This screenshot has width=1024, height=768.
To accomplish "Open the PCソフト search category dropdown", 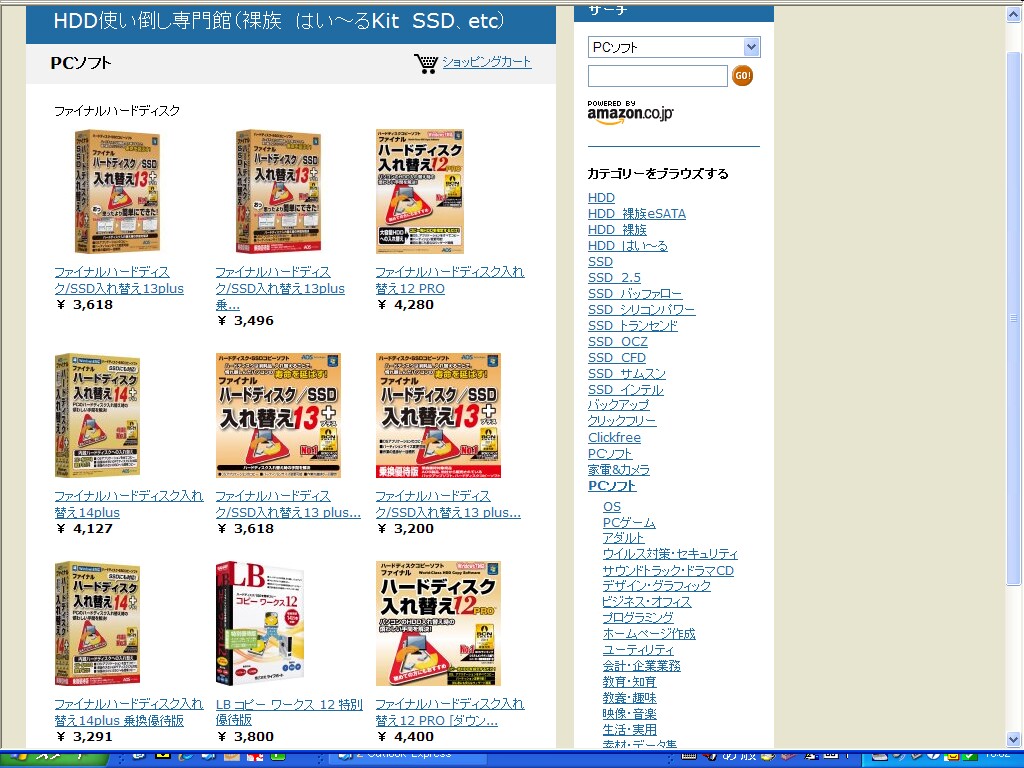I will click(x=674, y=47).
